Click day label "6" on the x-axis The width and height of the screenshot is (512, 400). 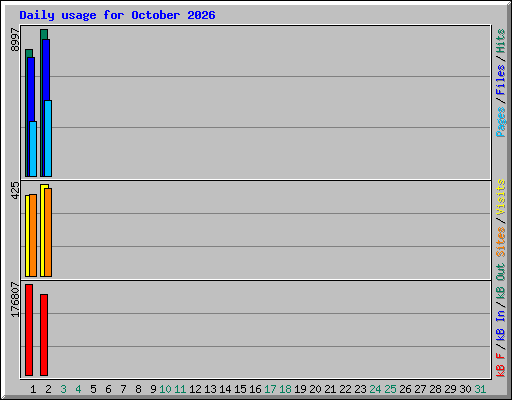108,389
